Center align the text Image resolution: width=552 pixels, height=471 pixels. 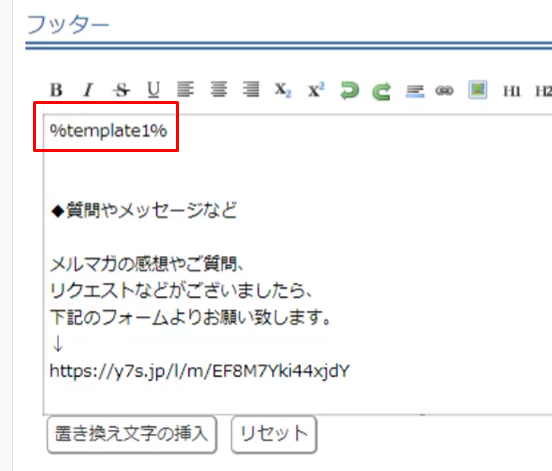(219, 89)
